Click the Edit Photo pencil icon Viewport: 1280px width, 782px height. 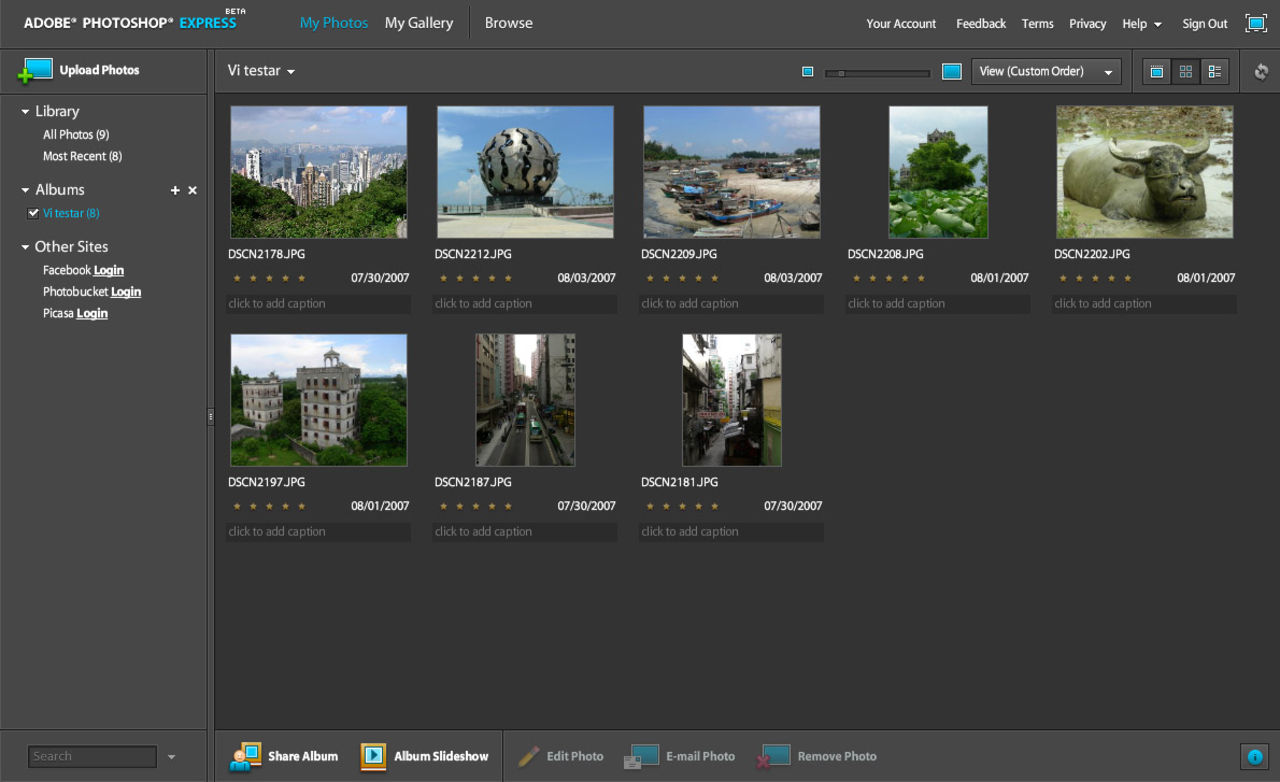coord(527,756)
